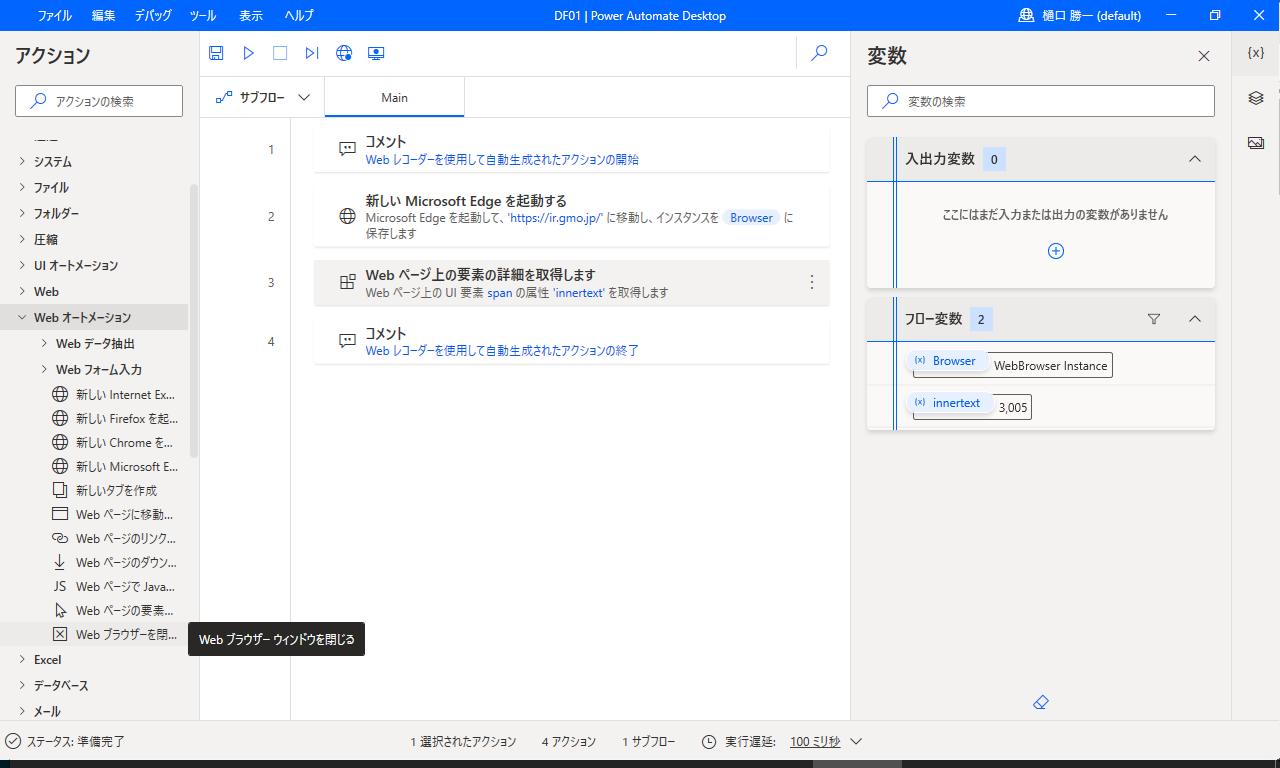Select Web ブラウザーを閉じる action
The image size is (1280, 768).
[x=114, y=634]
